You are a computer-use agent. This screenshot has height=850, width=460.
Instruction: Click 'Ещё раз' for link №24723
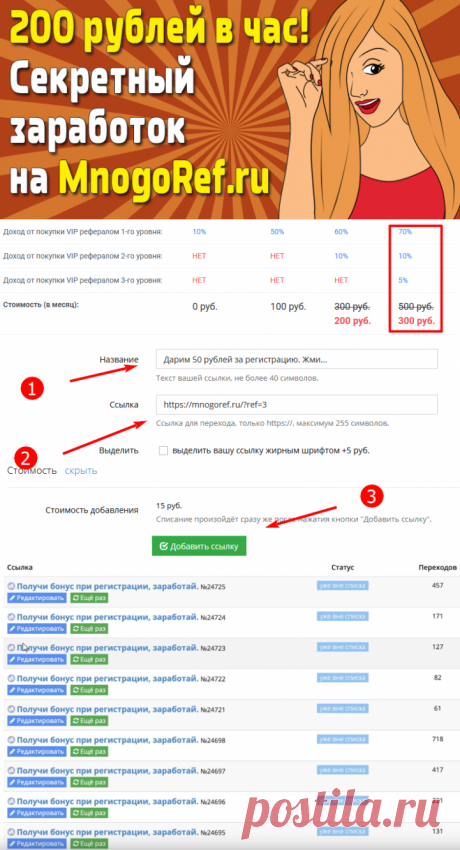tap(89, 659)
